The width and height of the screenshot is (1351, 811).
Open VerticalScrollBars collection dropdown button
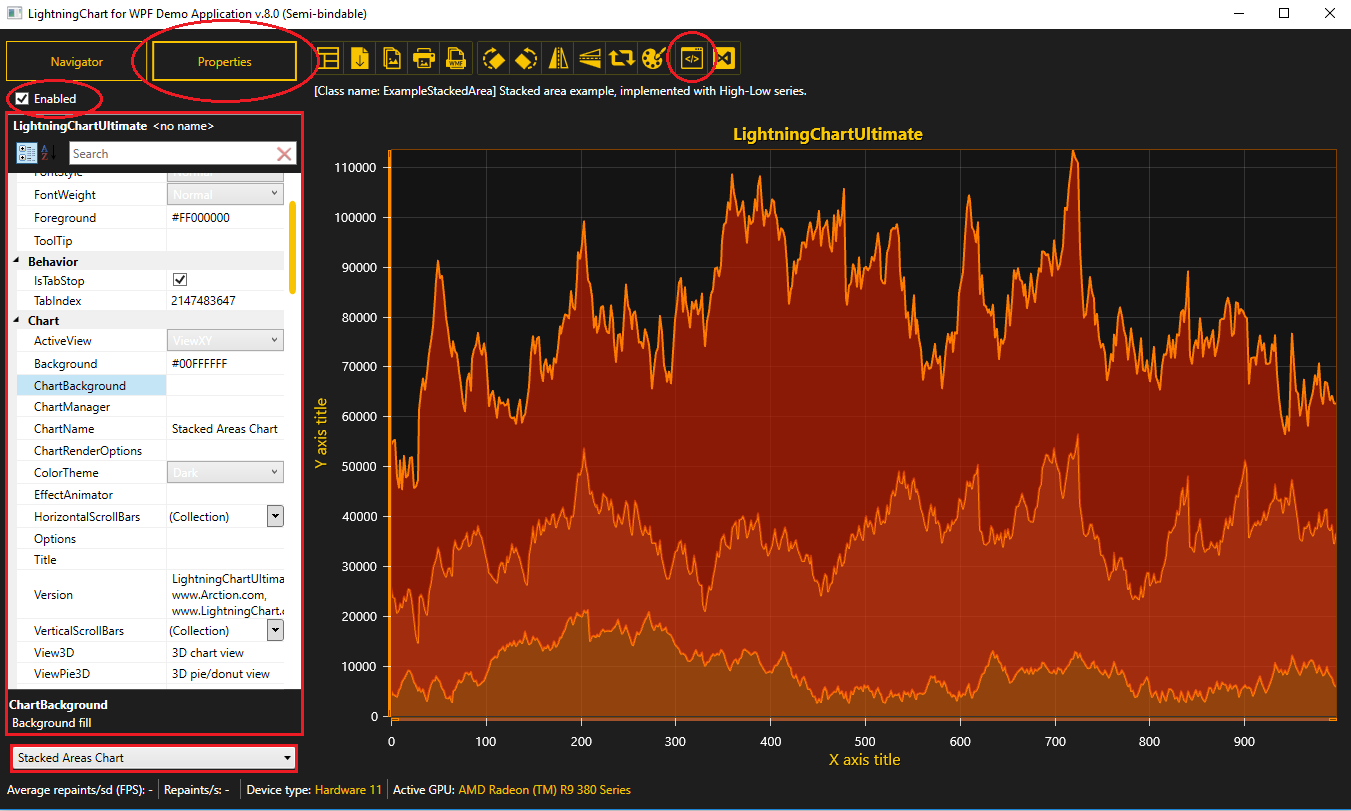click(275, 630)
